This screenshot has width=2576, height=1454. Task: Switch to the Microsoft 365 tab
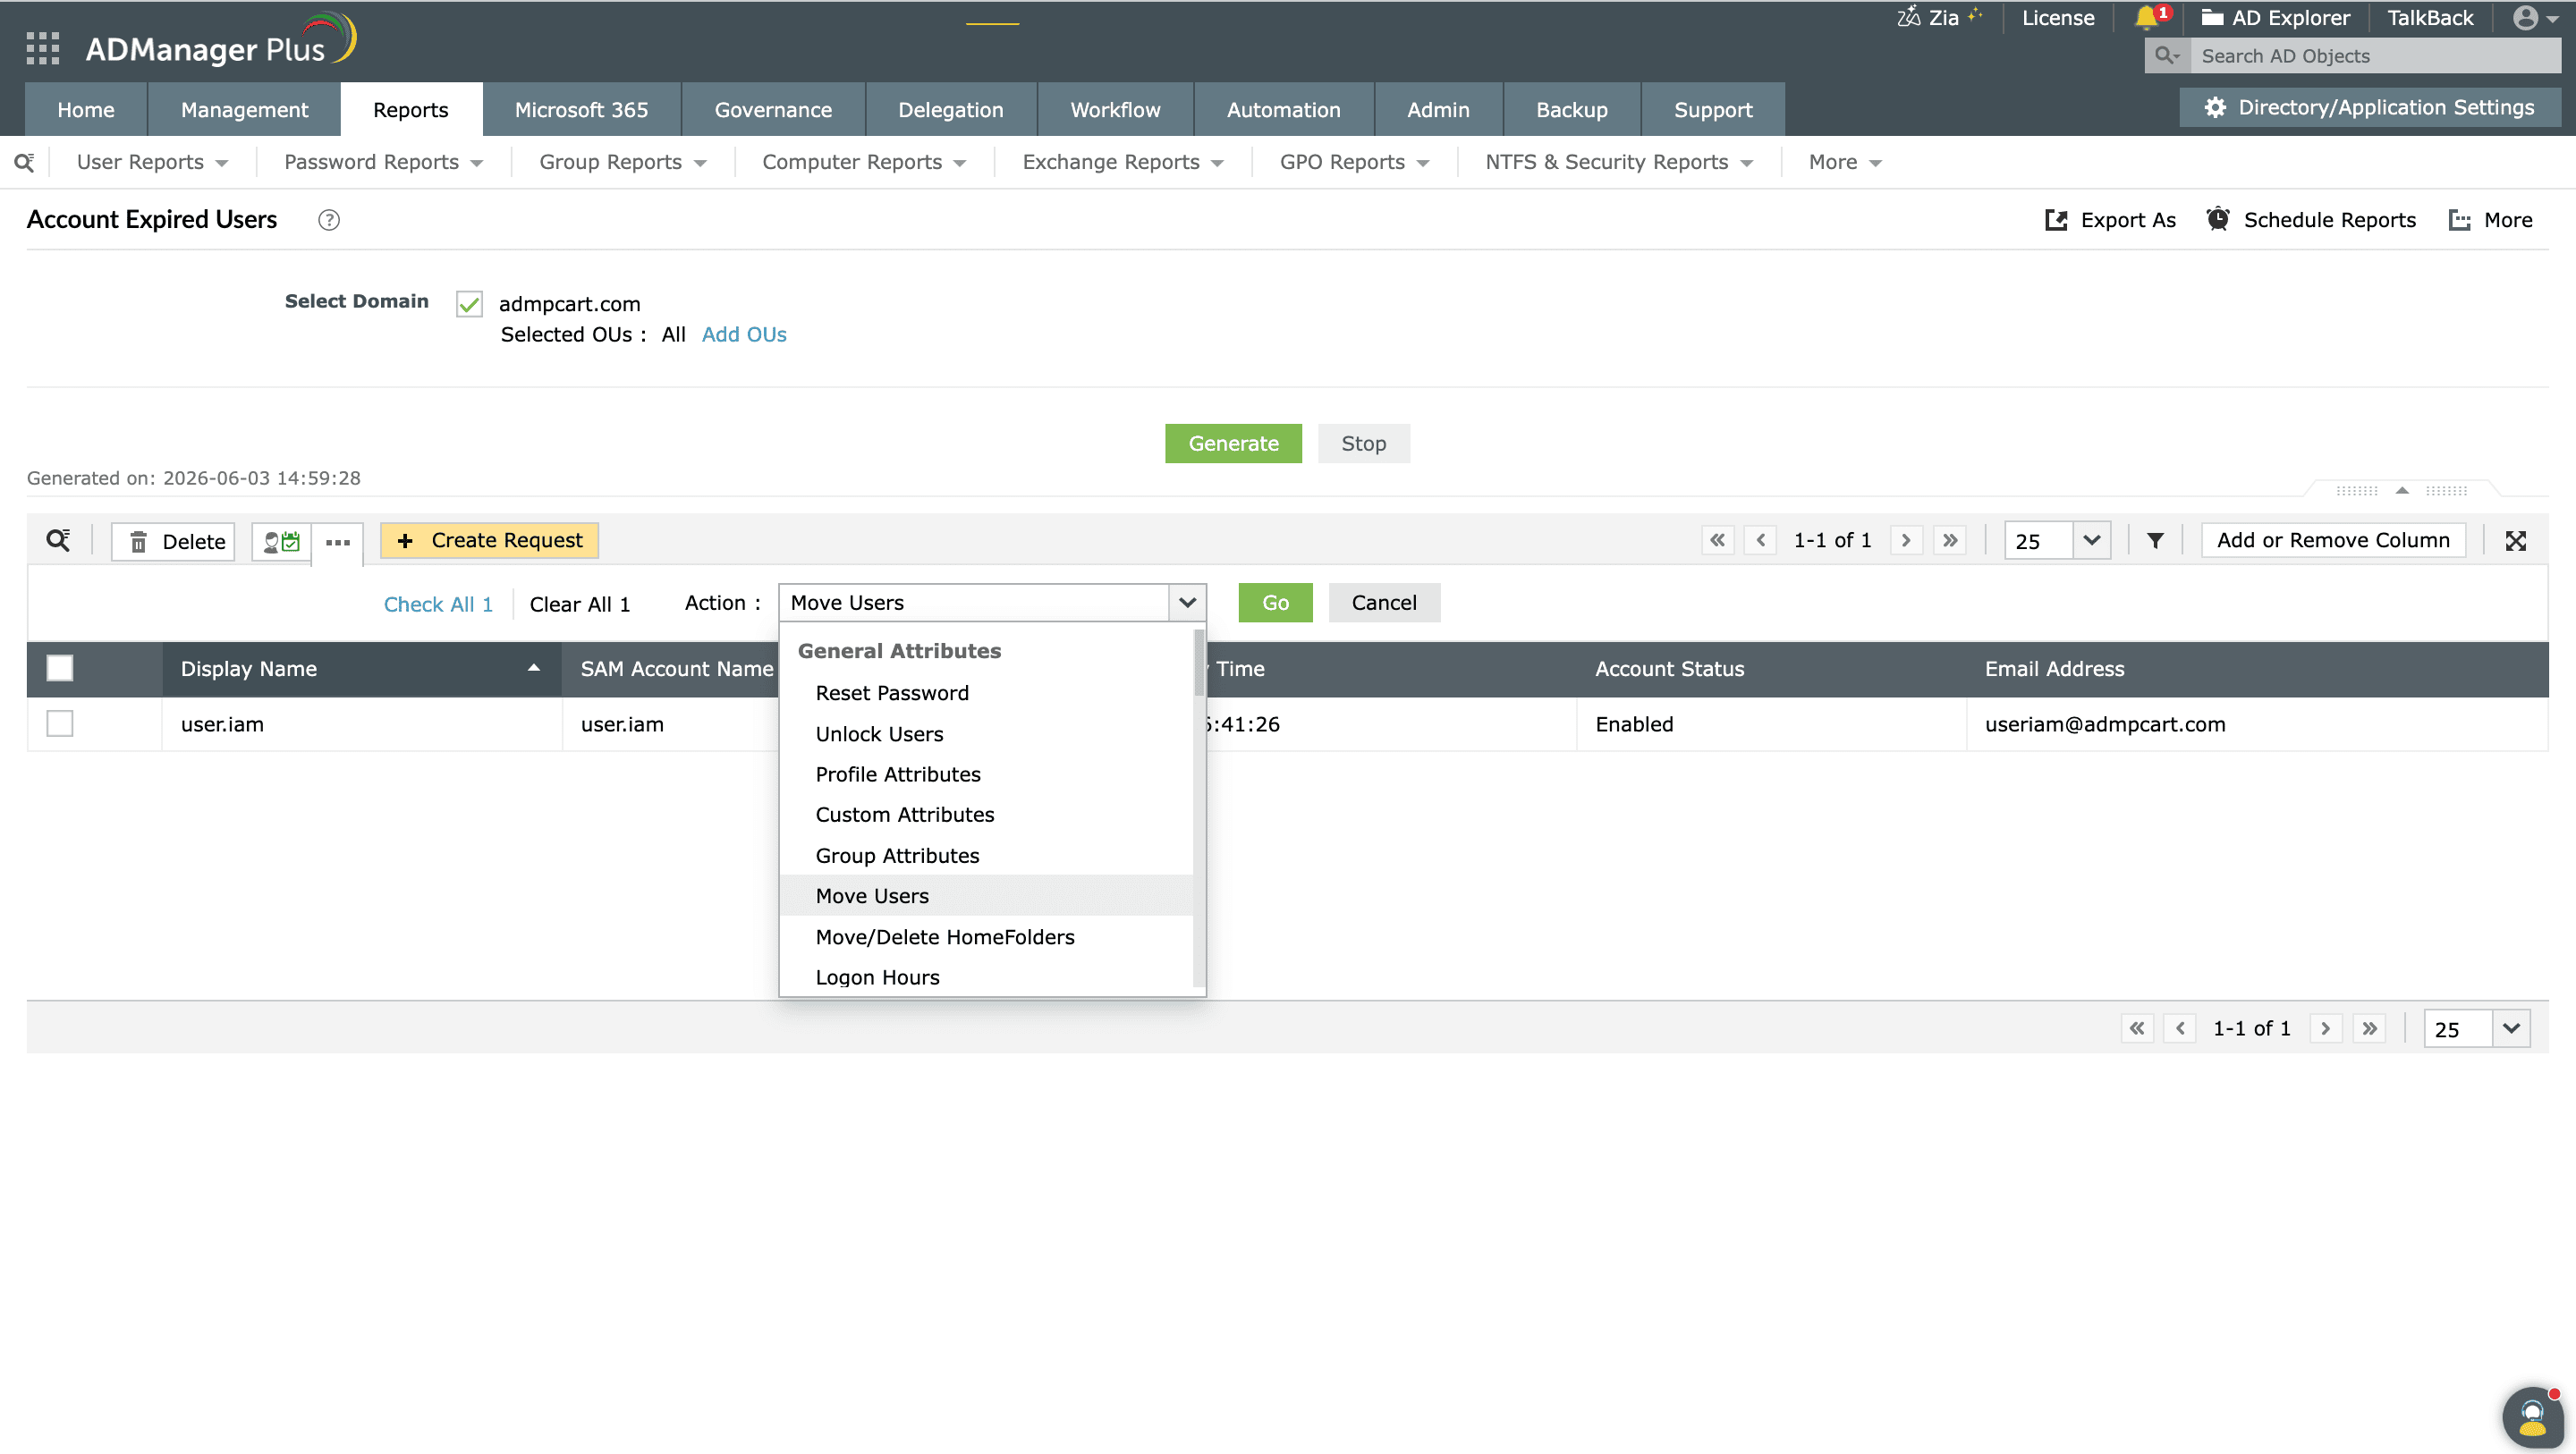581,109
